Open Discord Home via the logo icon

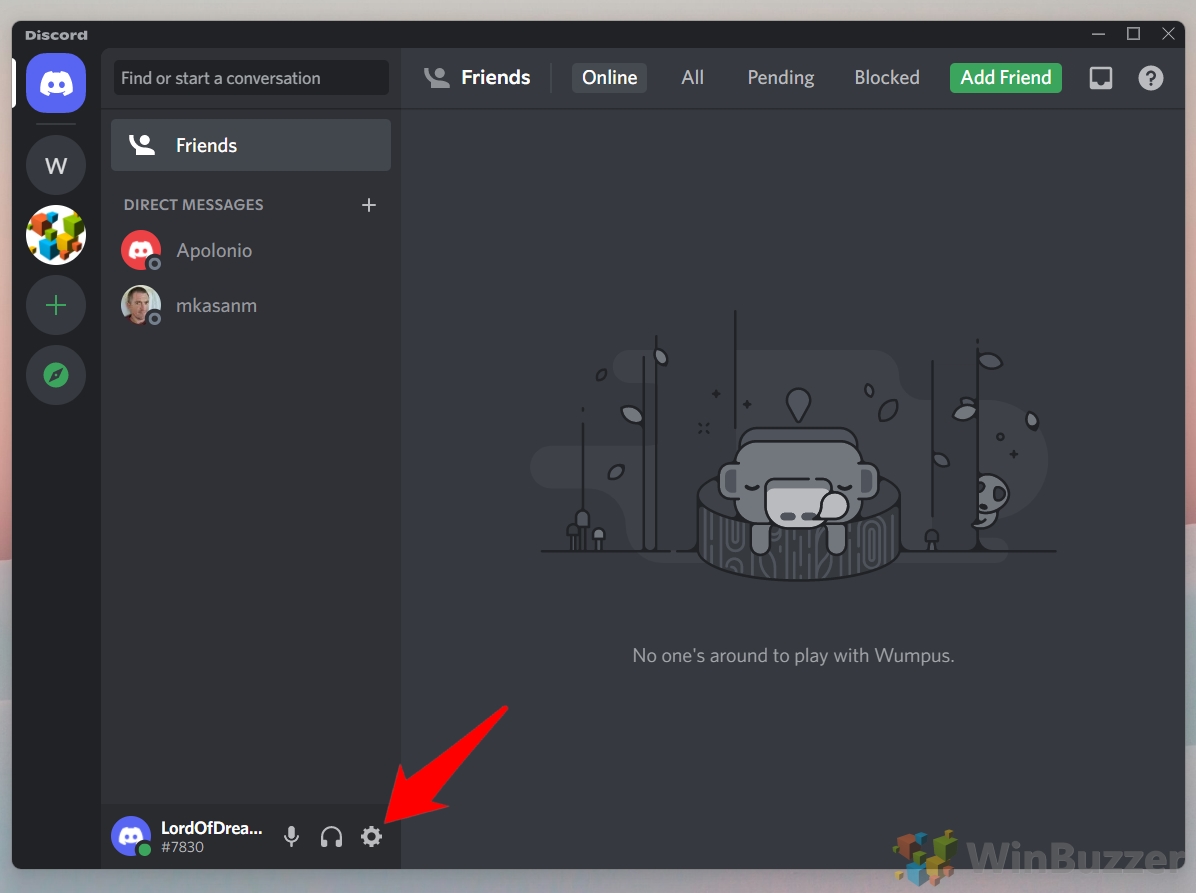tap(56, 83)
